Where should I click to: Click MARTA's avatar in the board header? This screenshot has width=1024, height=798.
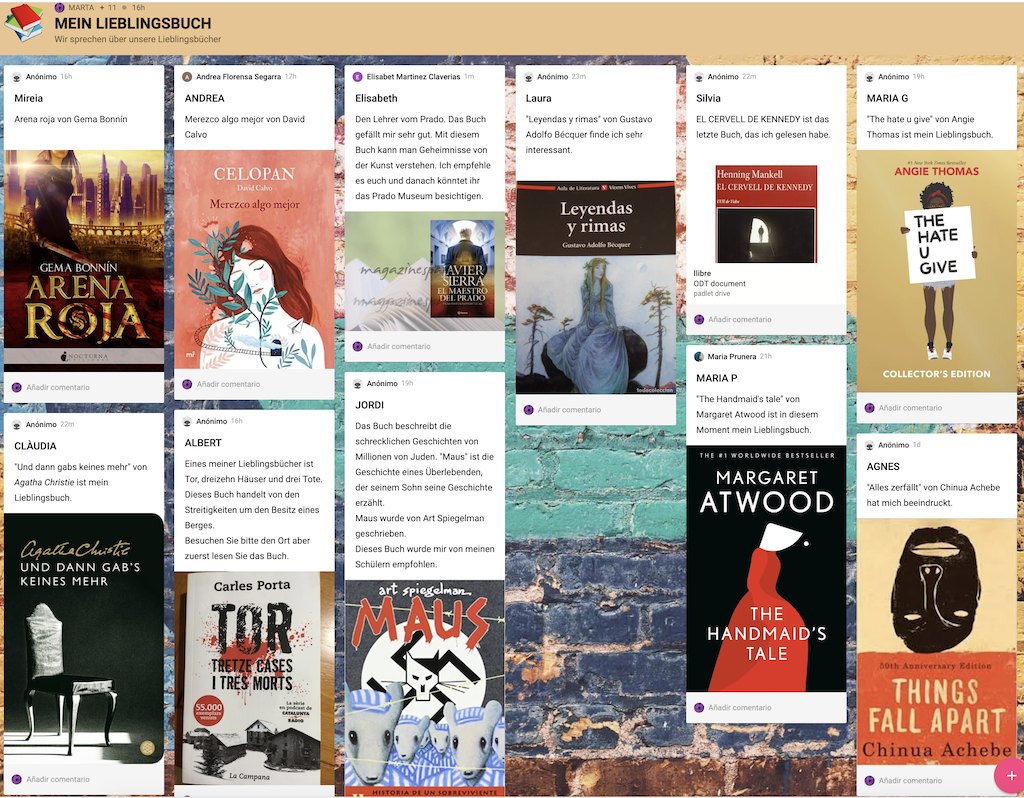(x=59, y=7)
